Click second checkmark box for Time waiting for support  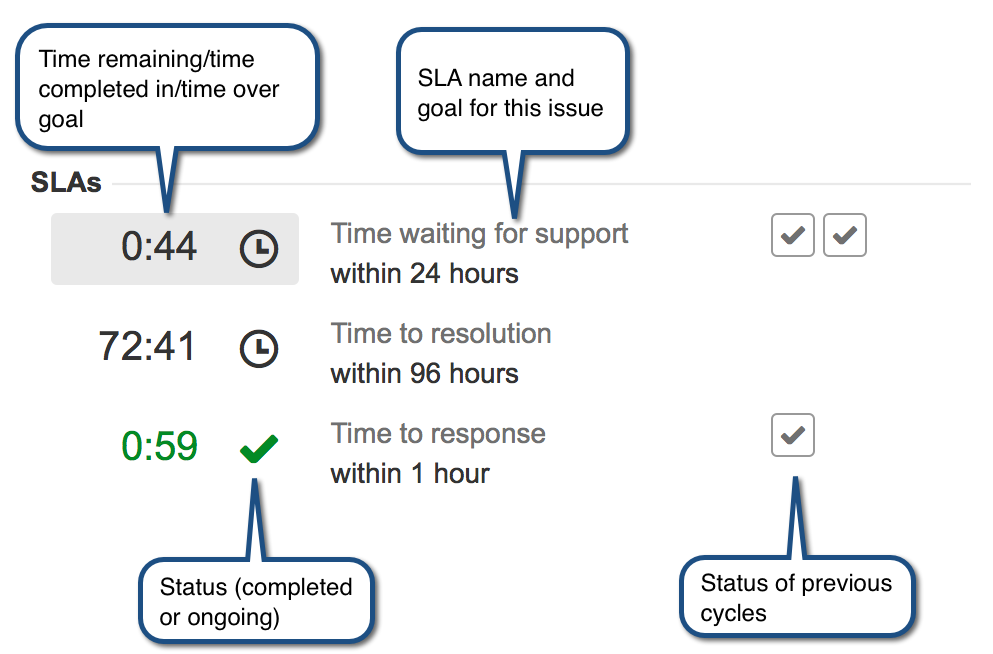tap(844, 235)
